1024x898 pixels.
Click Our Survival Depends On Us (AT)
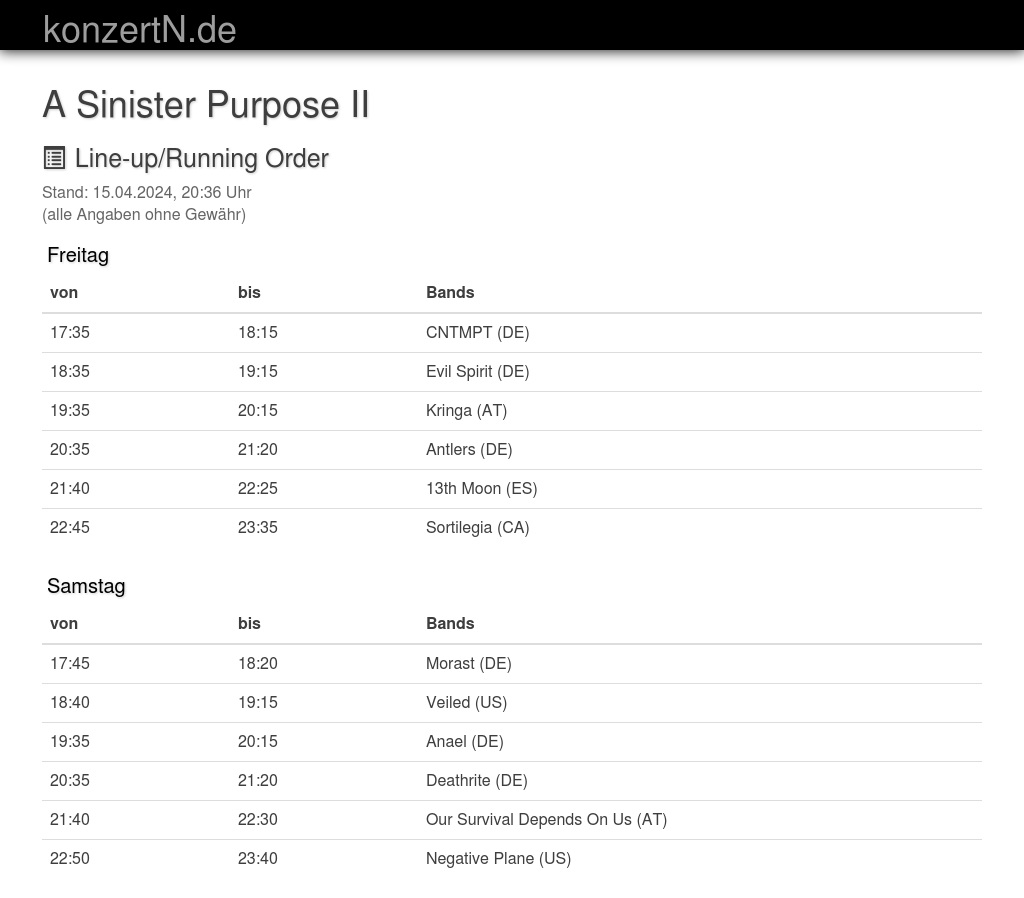[x=546, y=819]
